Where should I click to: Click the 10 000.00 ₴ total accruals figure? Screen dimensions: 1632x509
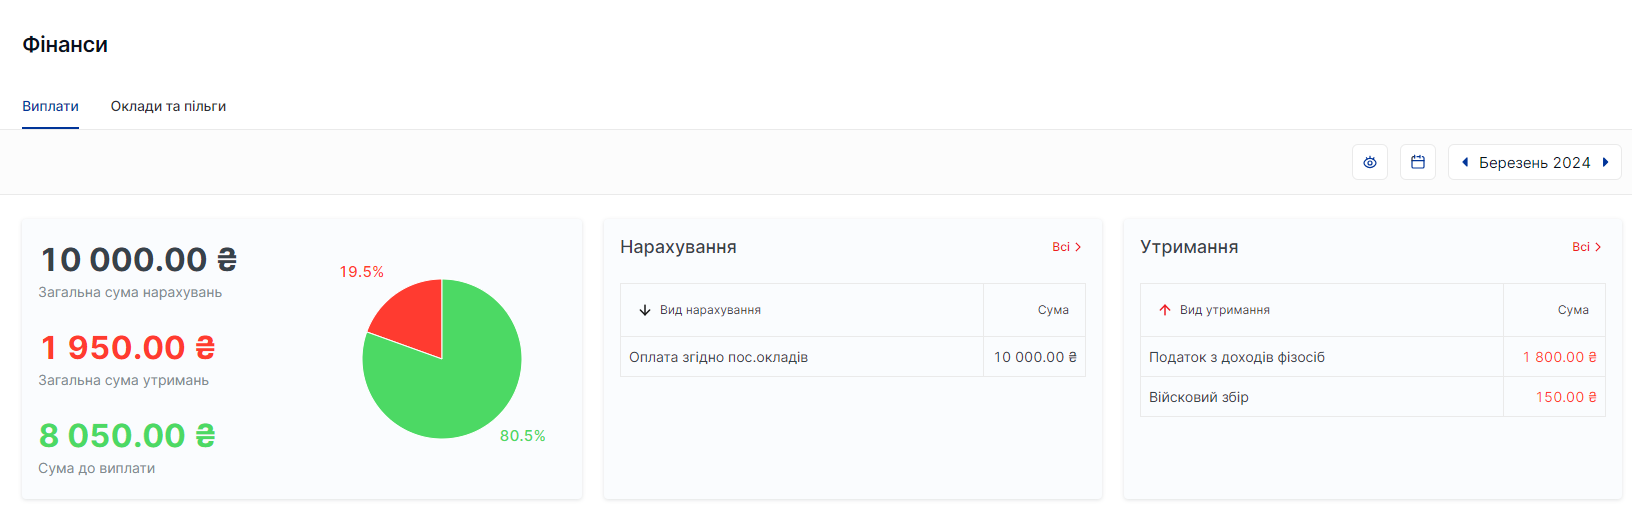[138, 260]
